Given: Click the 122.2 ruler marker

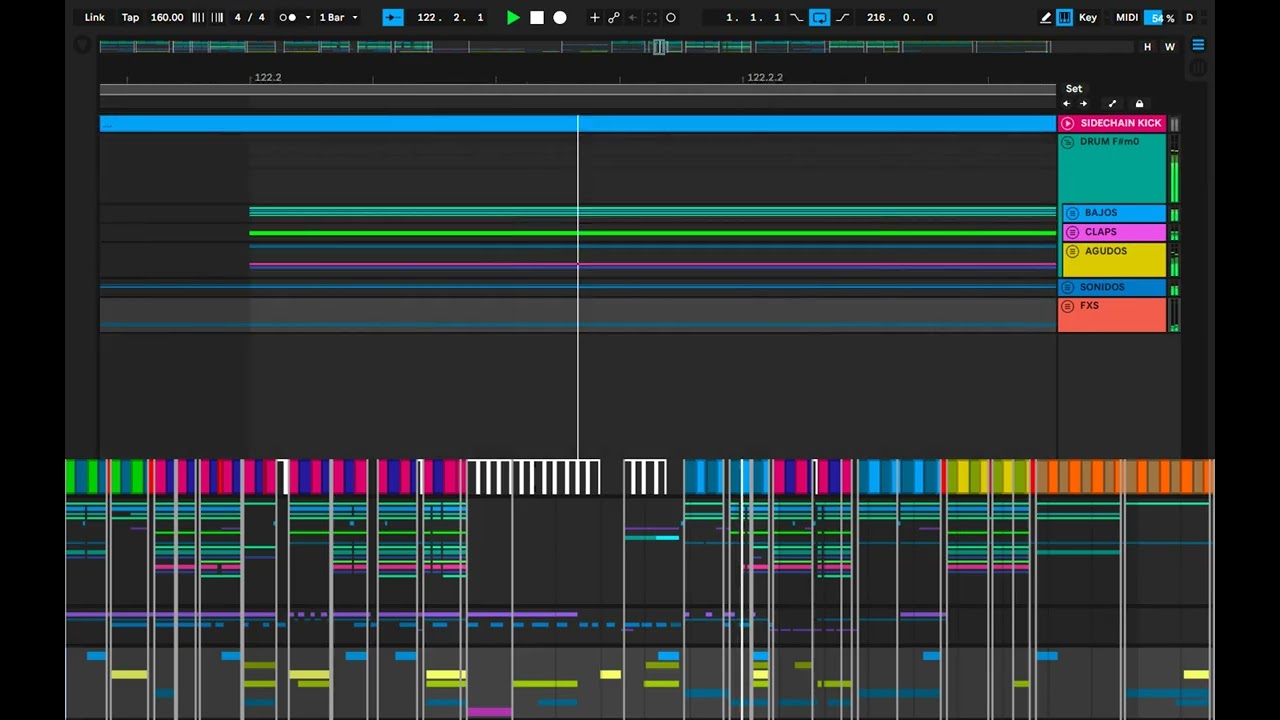Looking at the screenshot, I should click(268, 77).
